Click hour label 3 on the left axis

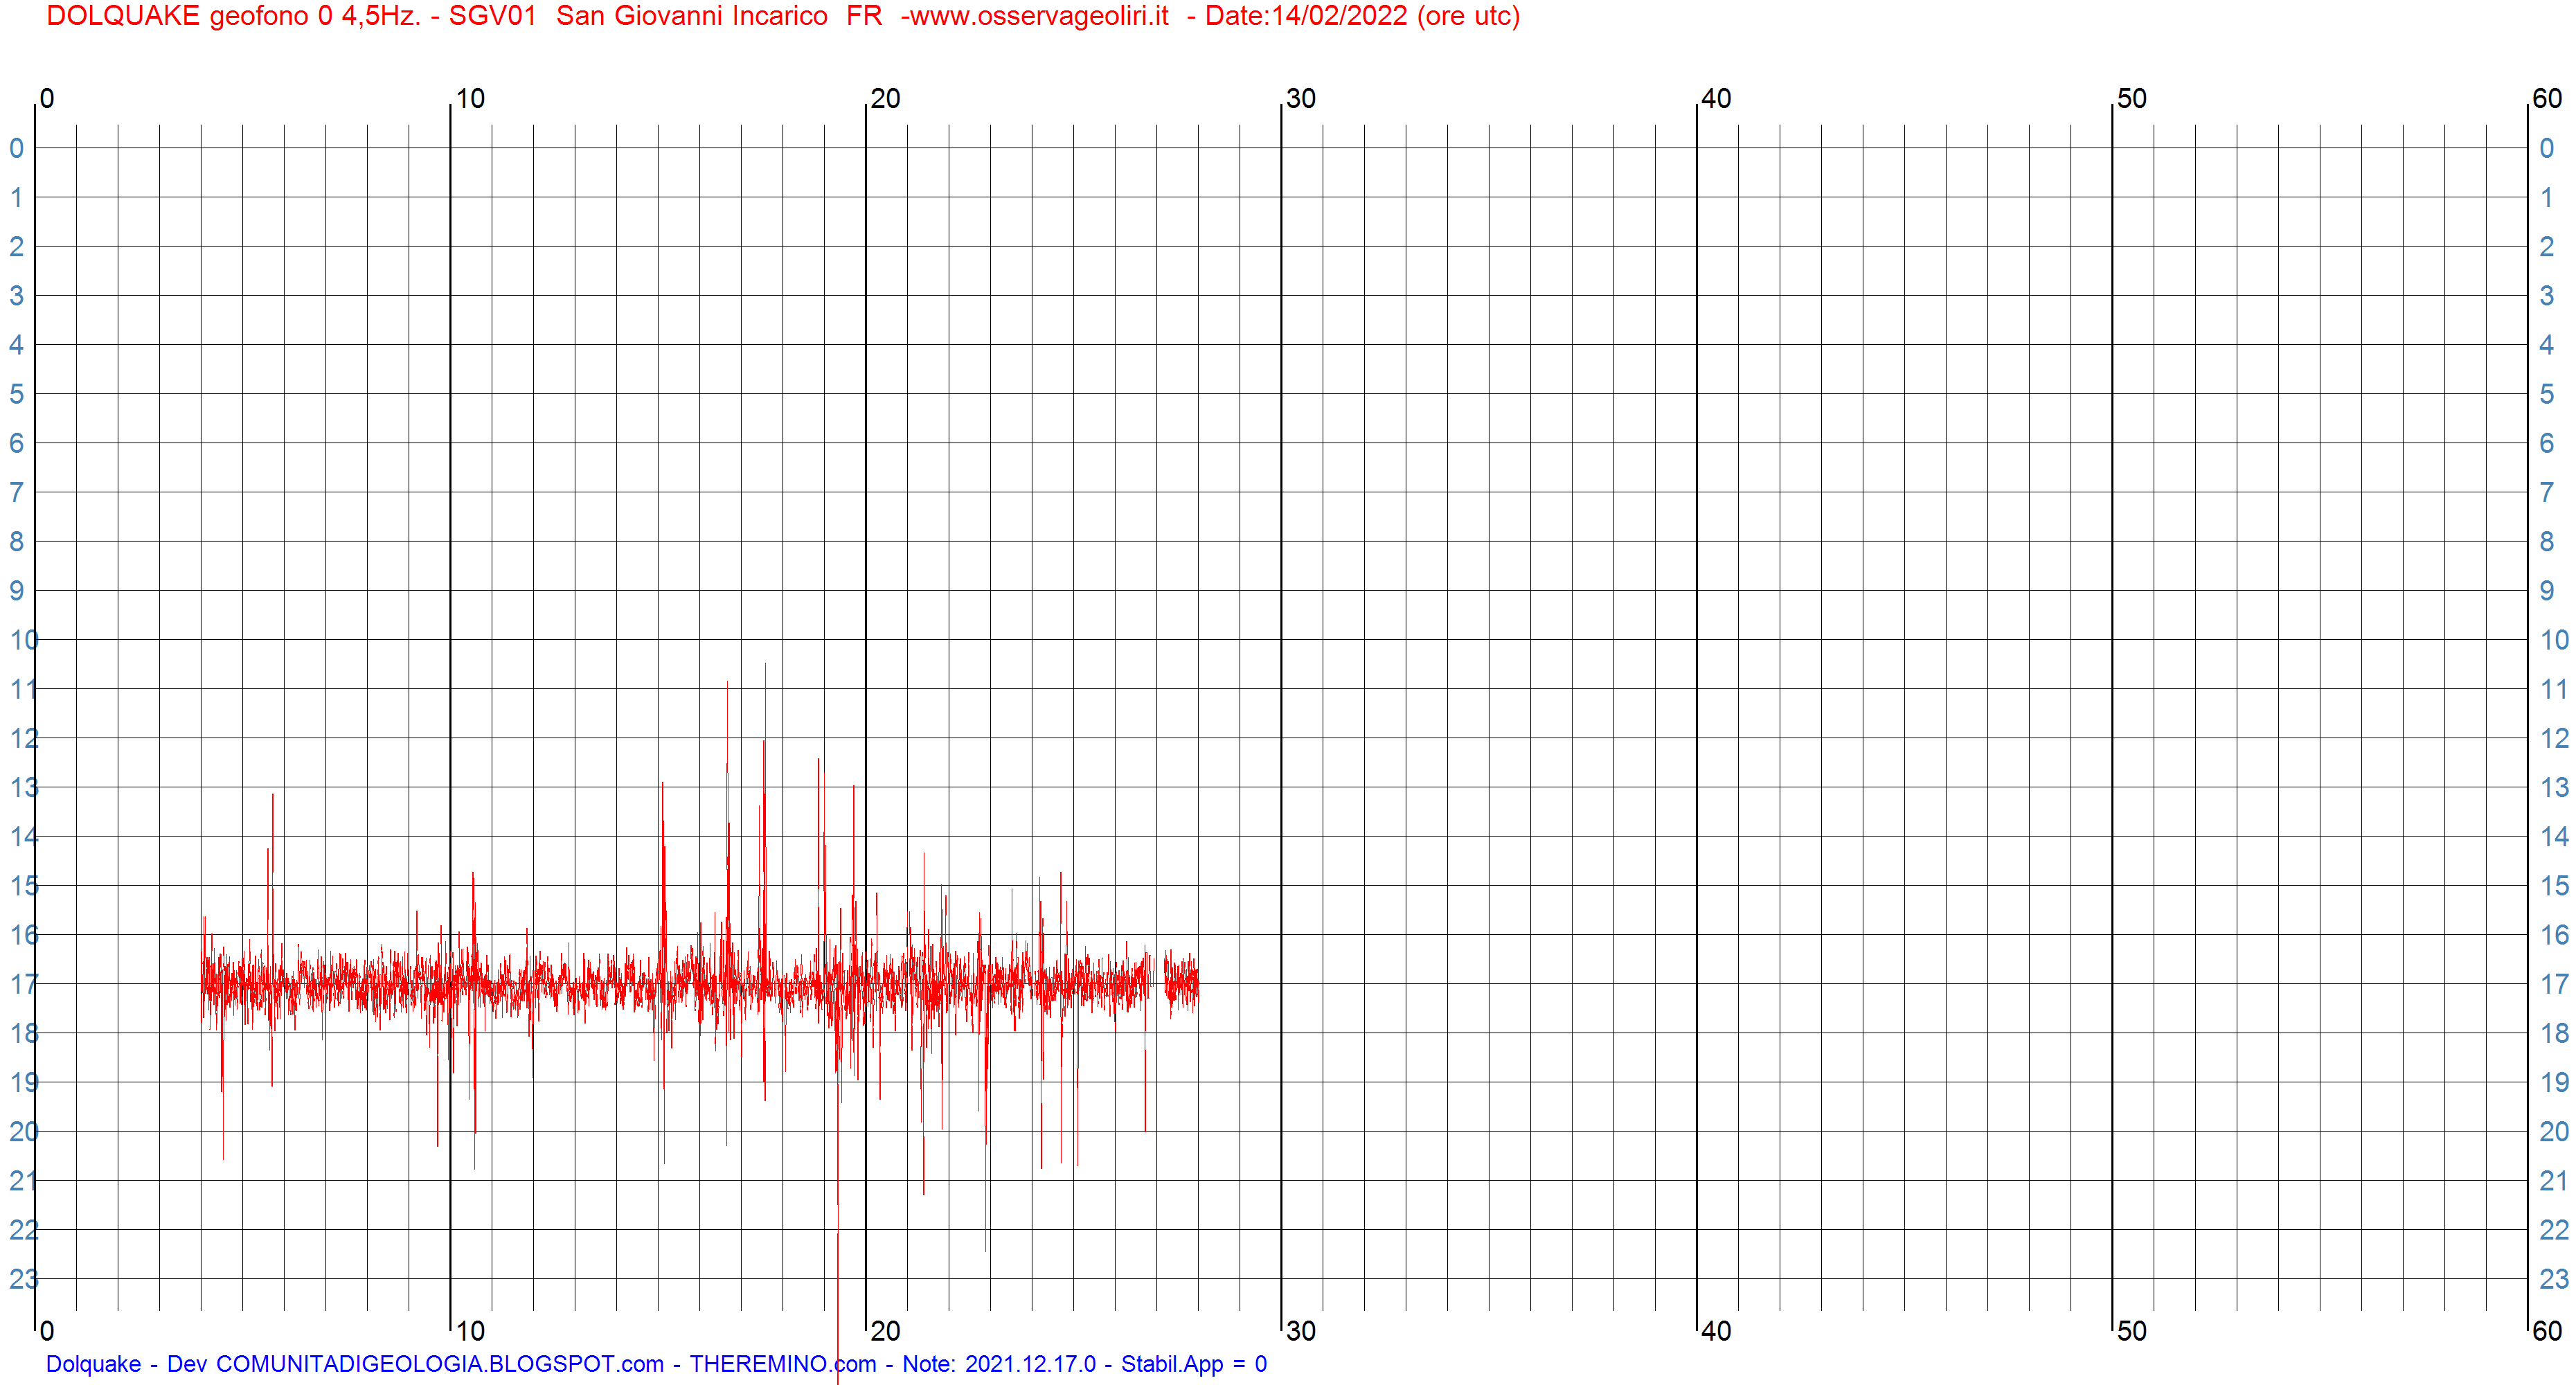[17, 296]
